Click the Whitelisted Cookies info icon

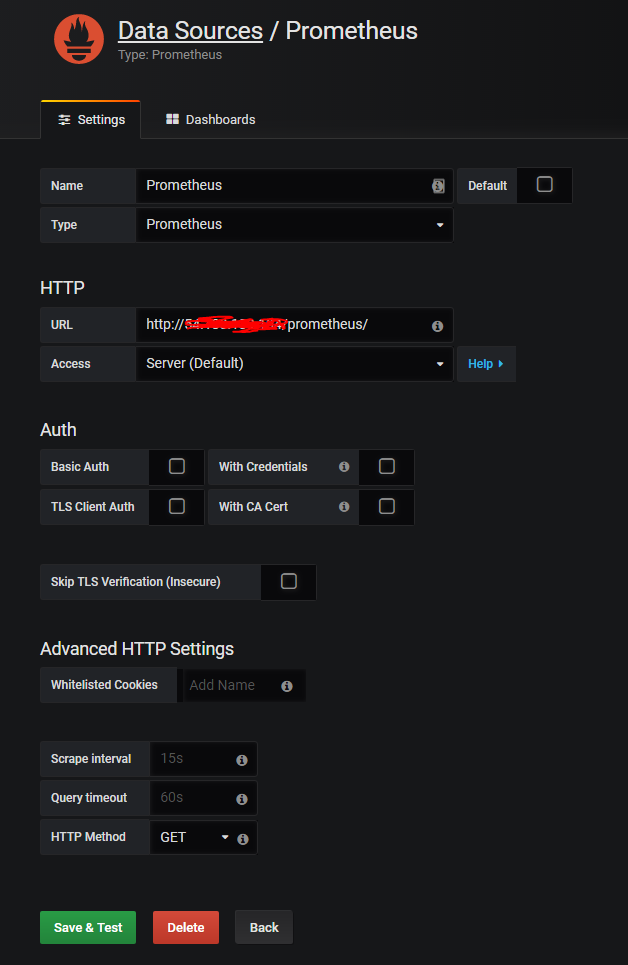tap(287, 686)
